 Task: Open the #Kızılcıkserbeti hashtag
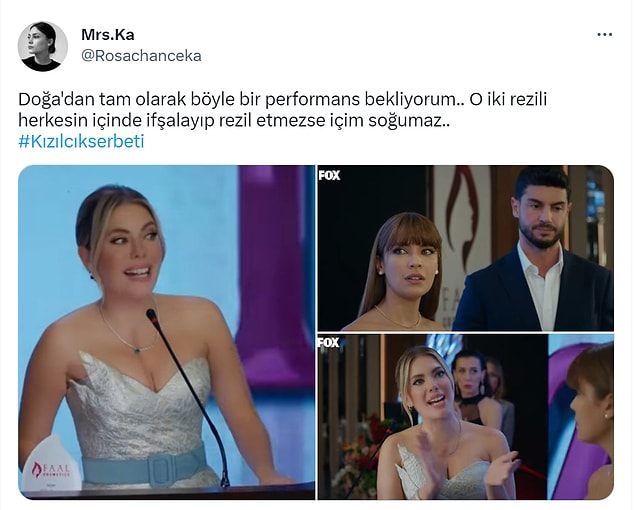81,141
